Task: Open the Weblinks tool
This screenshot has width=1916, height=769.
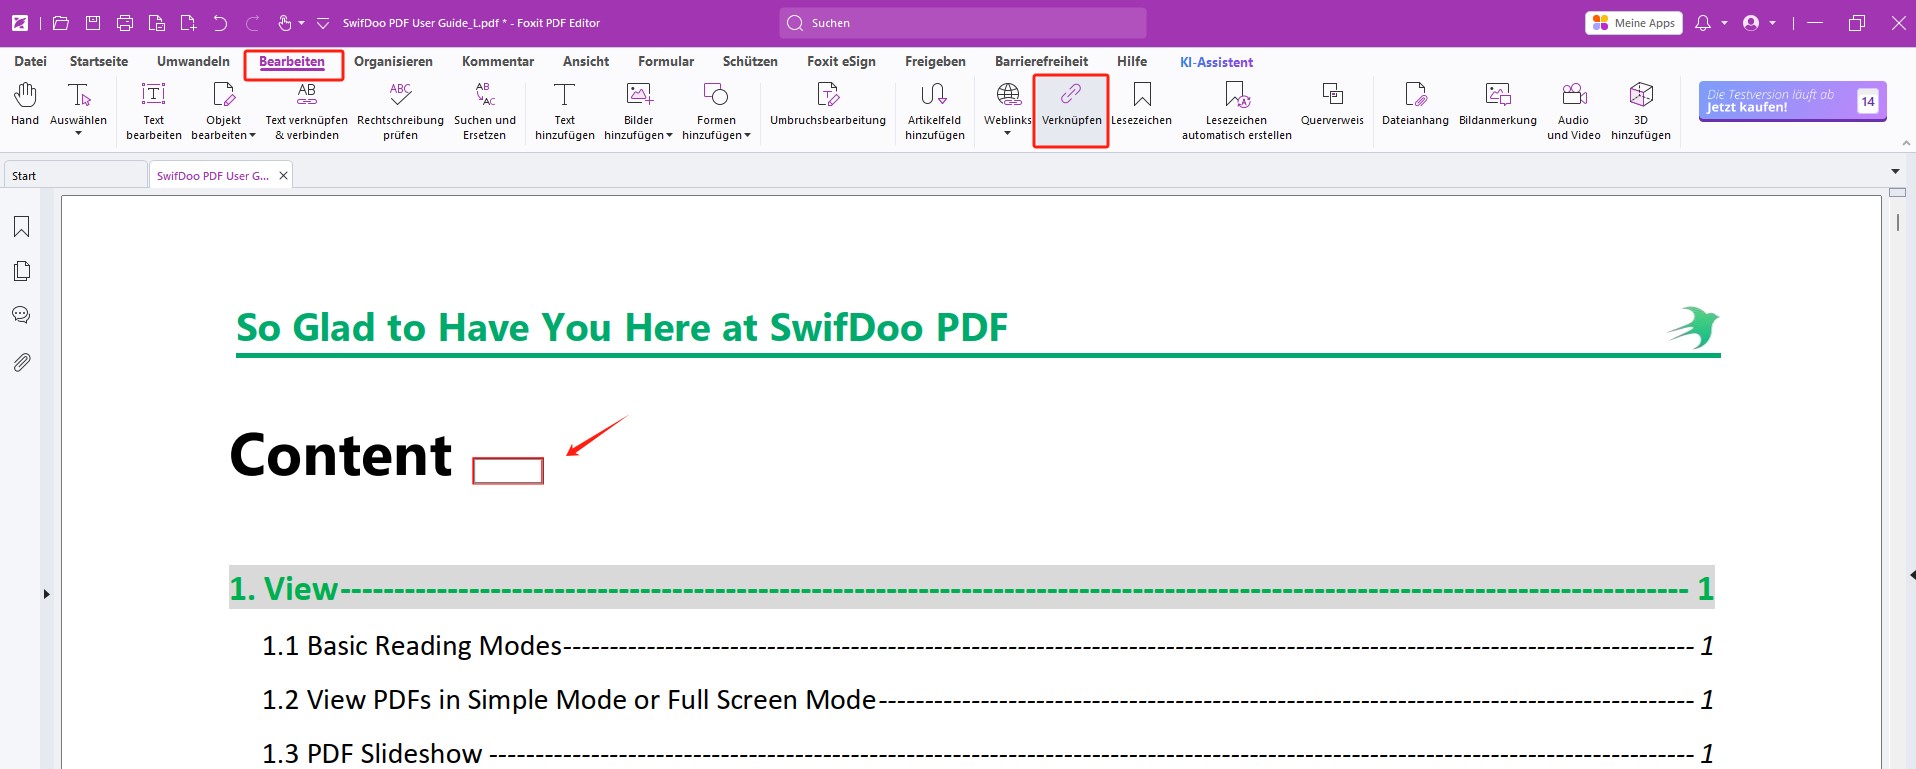Action: point(1008,104)
